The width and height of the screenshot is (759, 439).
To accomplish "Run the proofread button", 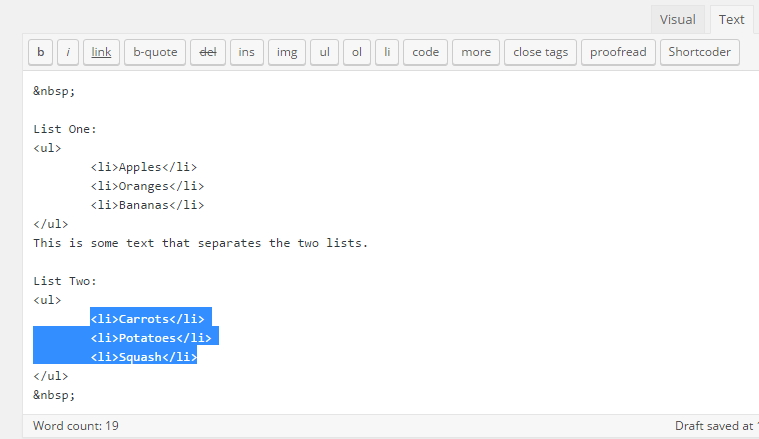I will [x=618, y=52].
